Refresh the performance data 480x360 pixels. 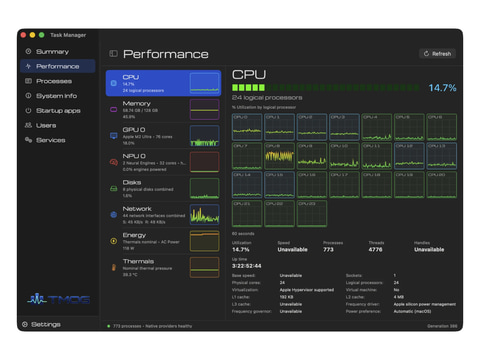coord(437,54)
